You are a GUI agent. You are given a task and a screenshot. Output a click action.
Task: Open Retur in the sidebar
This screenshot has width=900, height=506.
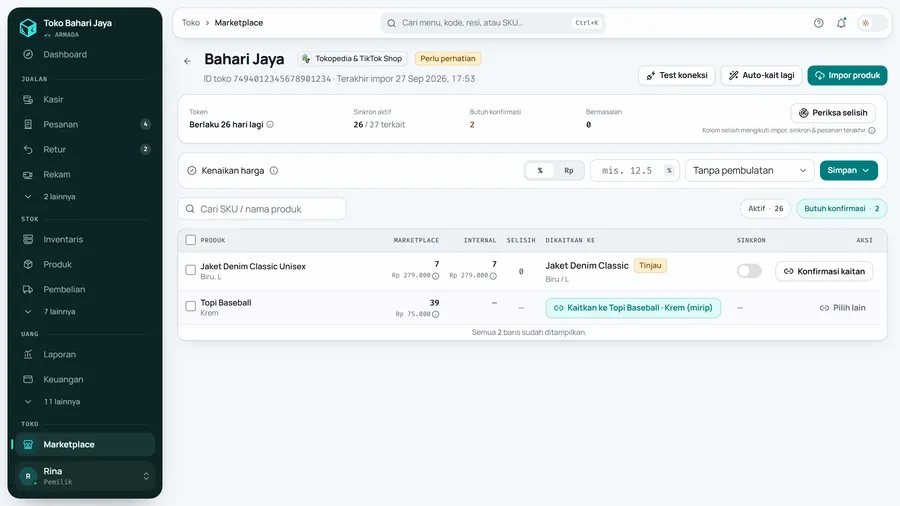[84, 149]
